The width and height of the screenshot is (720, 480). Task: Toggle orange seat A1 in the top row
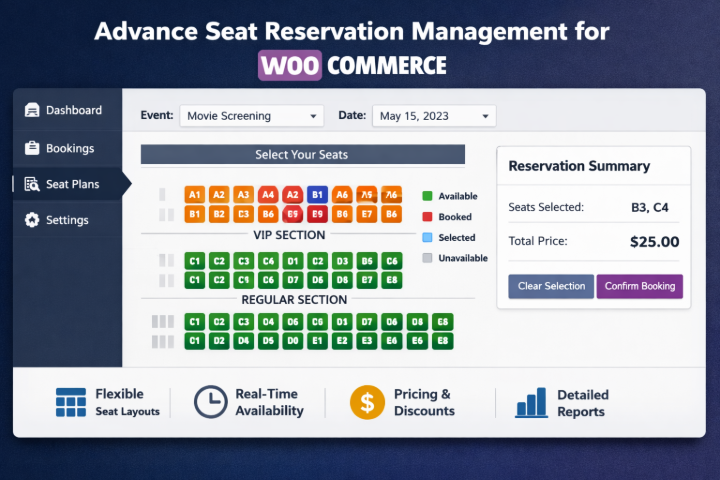[x=194, y=195]
